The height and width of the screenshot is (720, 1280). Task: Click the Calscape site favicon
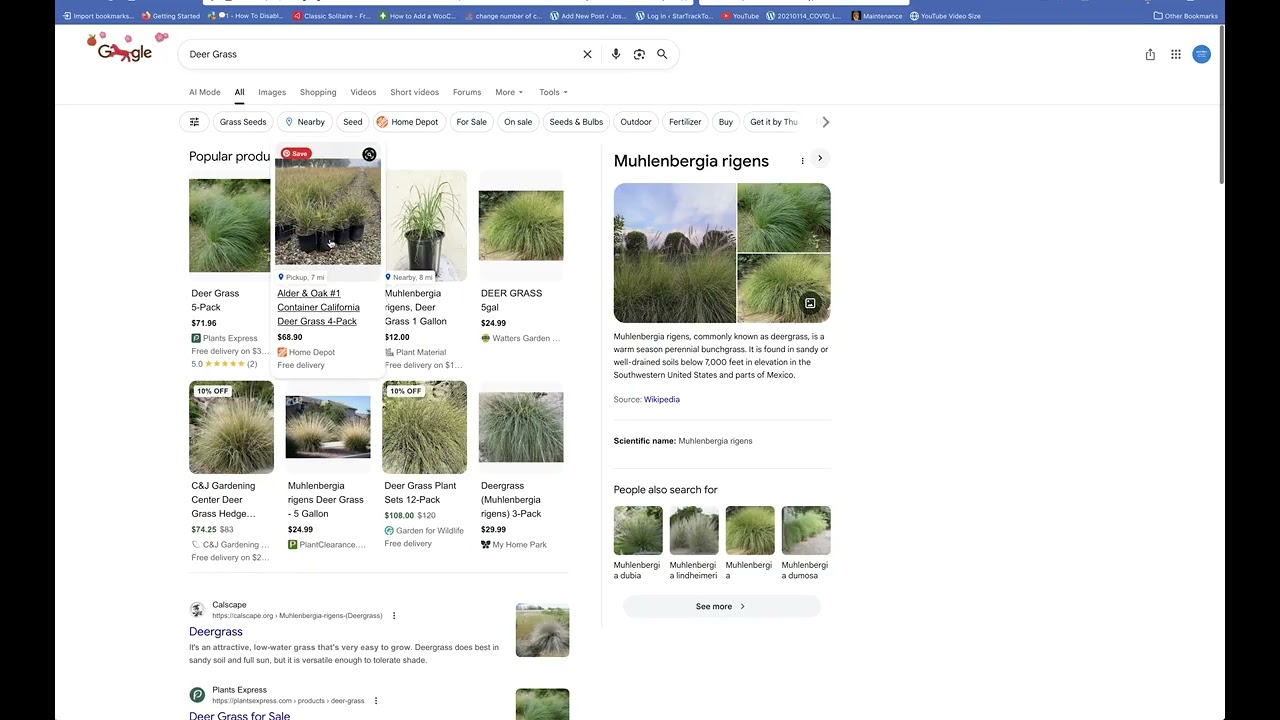[x=197, y=610]
